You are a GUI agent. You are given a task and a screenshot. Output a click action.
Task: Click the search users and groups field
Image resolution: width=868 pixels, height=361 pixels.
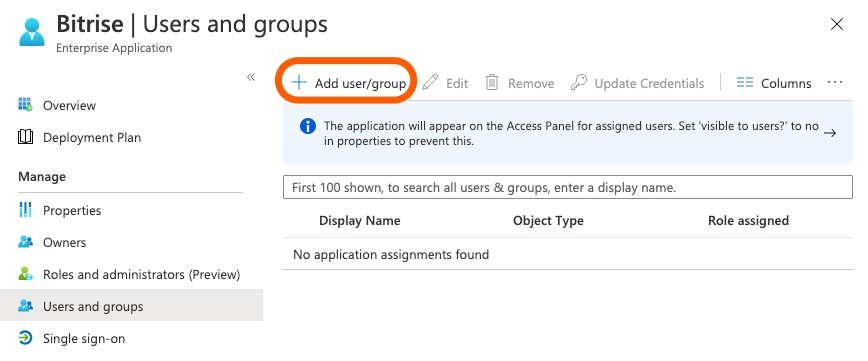tap(567, 188)
